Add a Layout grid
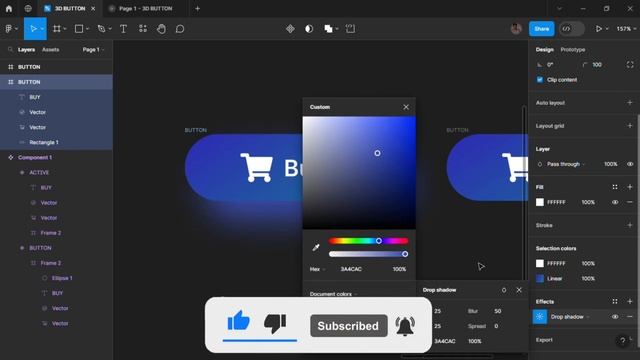The width and height of the screenshot is (640, 360). 630,126
